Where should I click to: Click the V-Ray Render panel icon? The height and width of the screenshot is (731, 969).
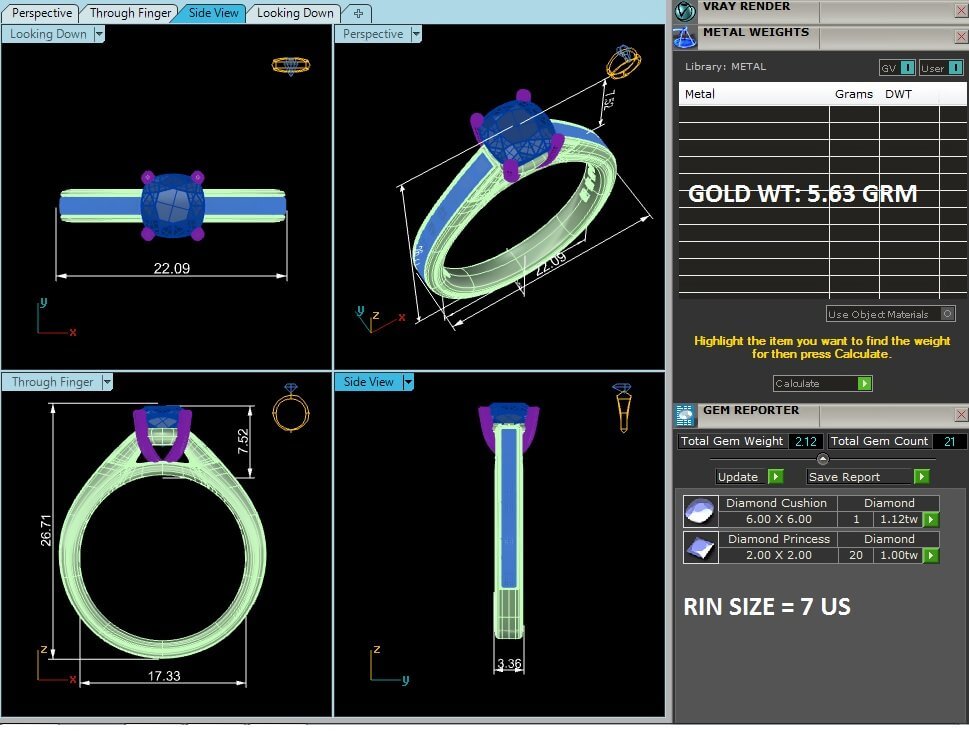[685, 11]
